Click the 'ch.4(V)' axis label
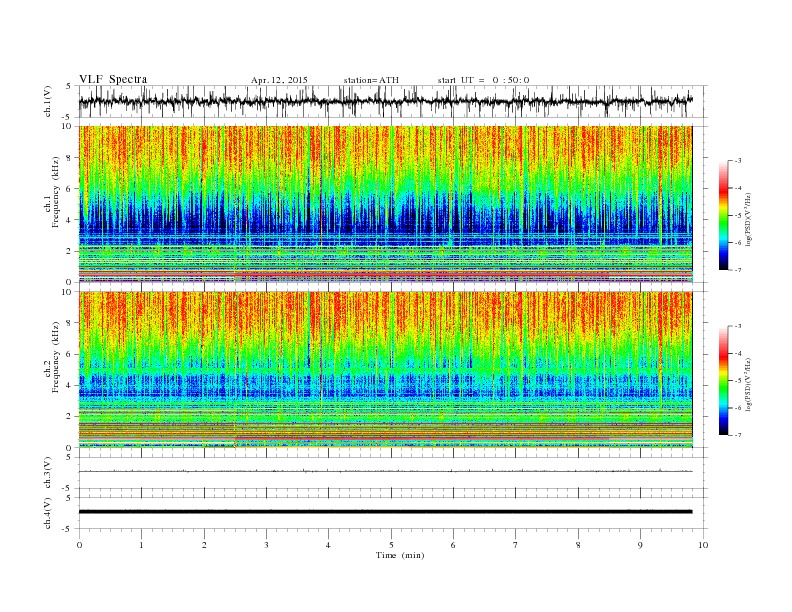 [x=48, y=513]
